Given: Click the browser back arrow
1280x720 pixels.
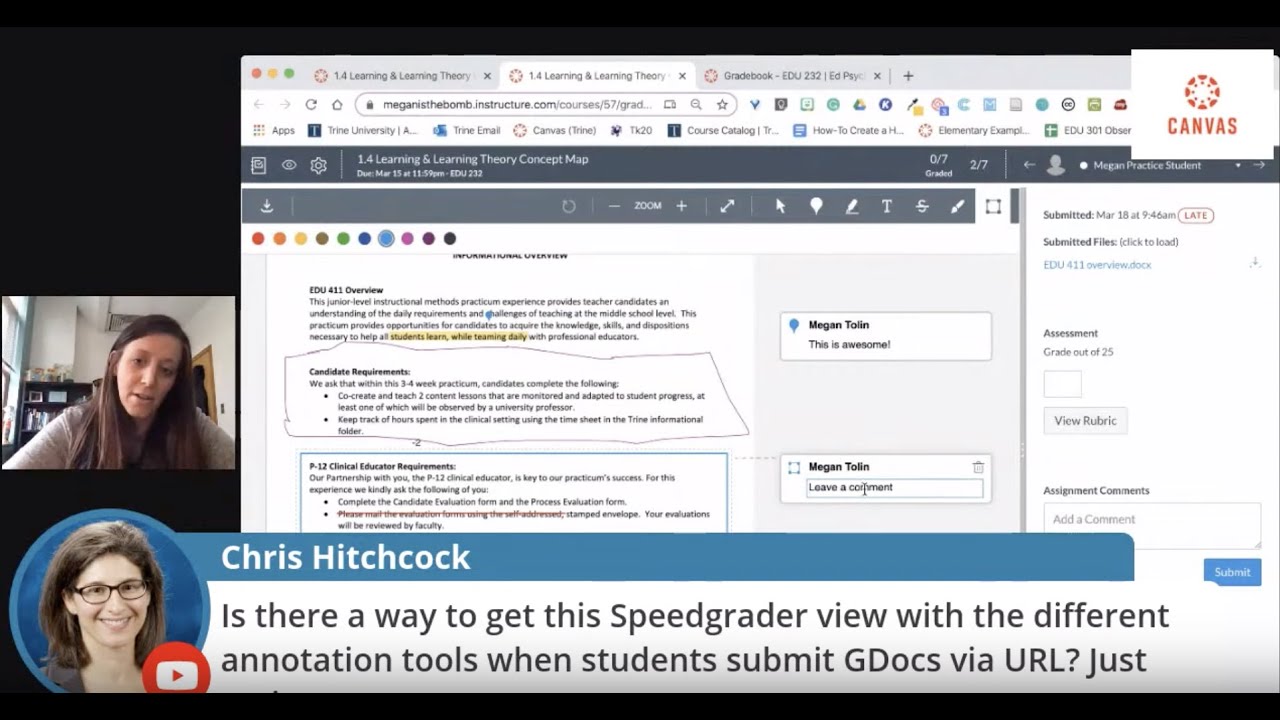Looking at the screenshot, I should [x=259, y=104].
